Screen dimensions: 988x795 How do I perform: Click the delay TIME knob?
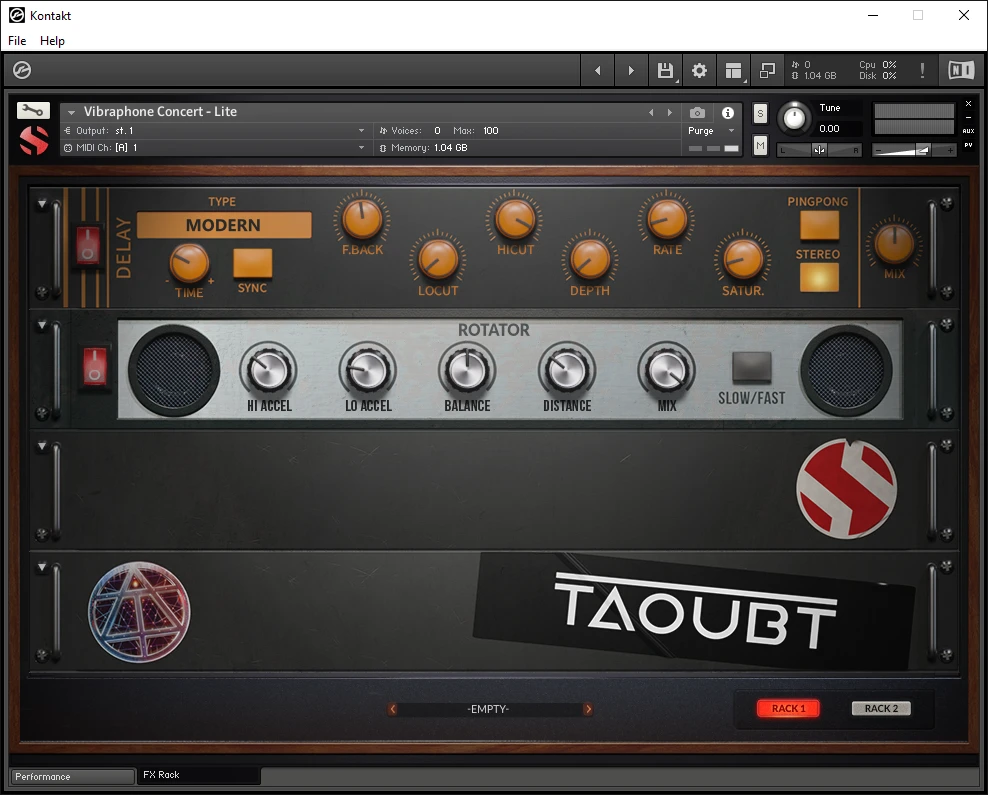(x=189, y=263)
